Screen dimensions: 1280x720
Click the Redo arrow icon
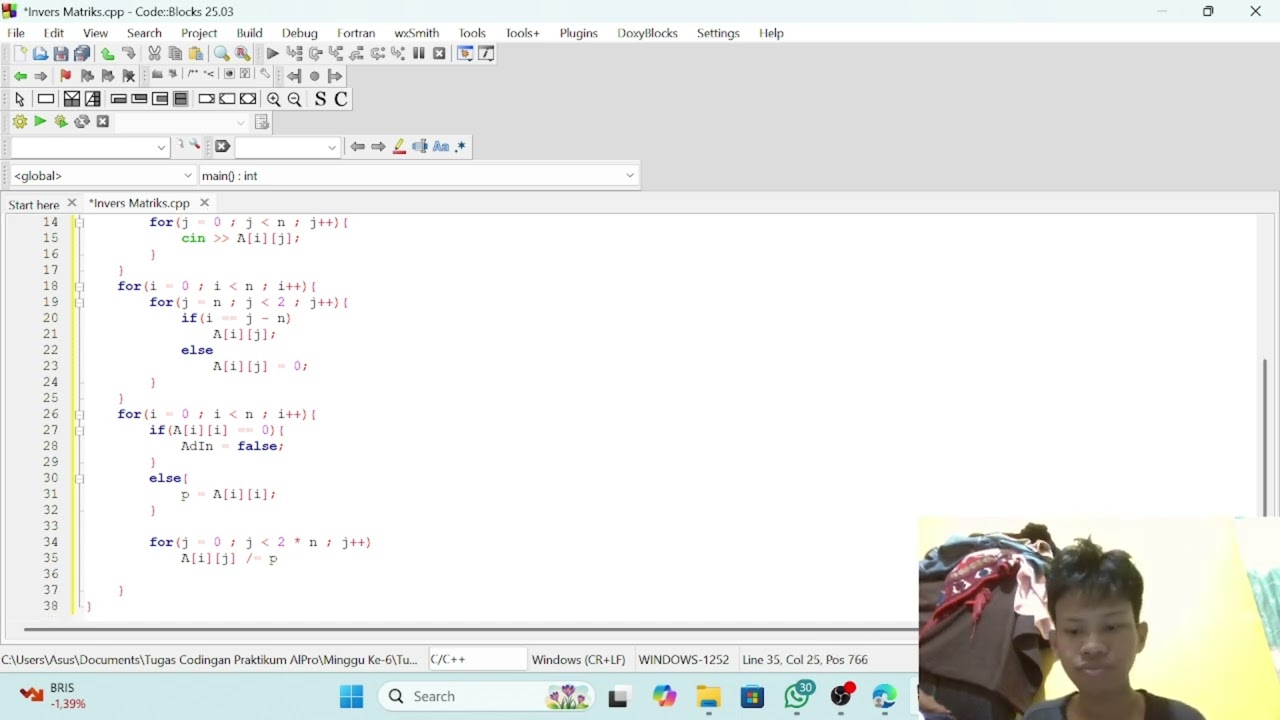[x=129, y=54]
